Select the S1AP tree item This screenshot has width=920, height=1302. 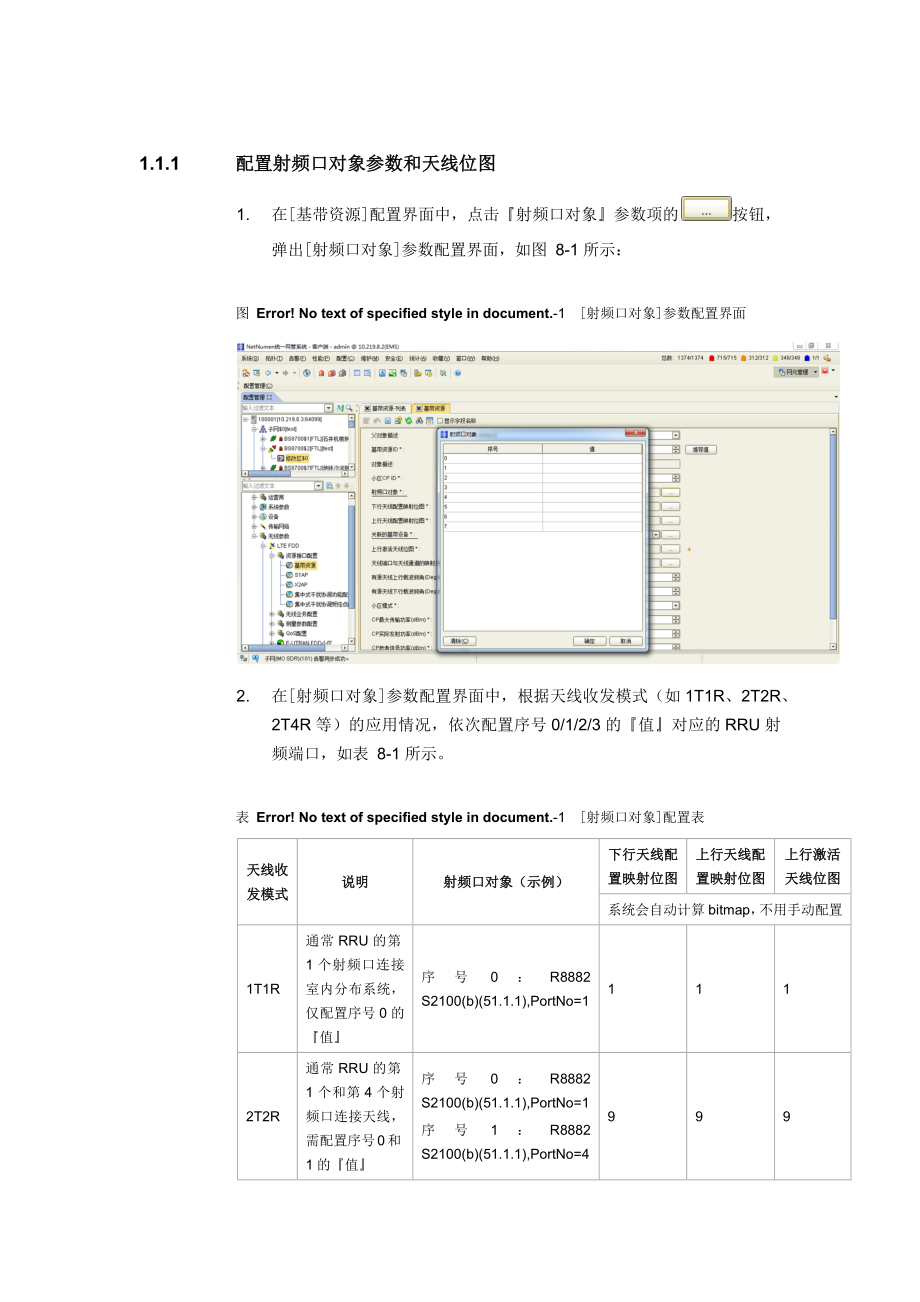[299, 575]
